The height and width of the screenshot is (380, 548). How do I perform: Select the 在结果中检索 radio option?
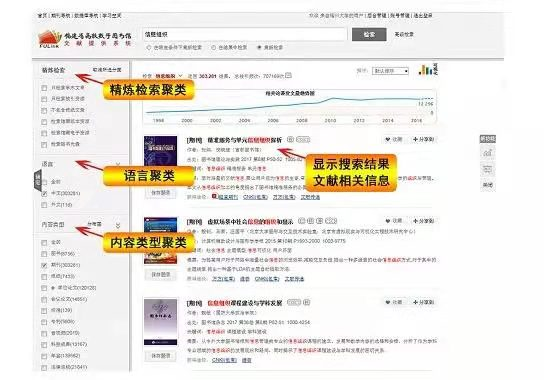coord(213,47)
